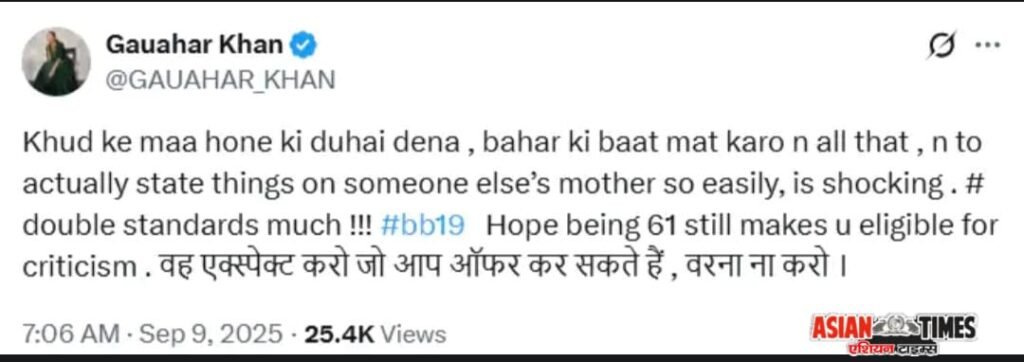This screenshot has height=362, width=1024.
Task: Open the @GAUAHAR_KHAN handle link
Action: 219,80
